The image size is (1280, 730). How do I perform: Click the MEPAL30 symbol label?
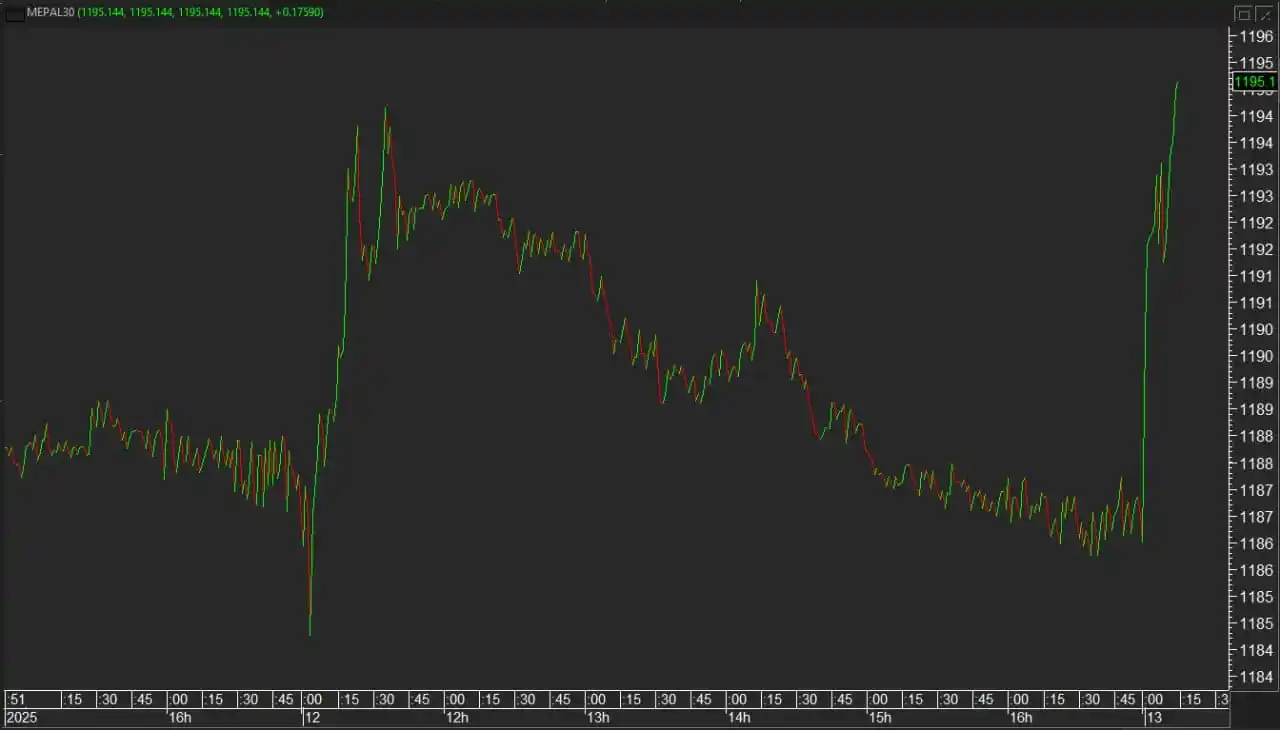[51, 12]
